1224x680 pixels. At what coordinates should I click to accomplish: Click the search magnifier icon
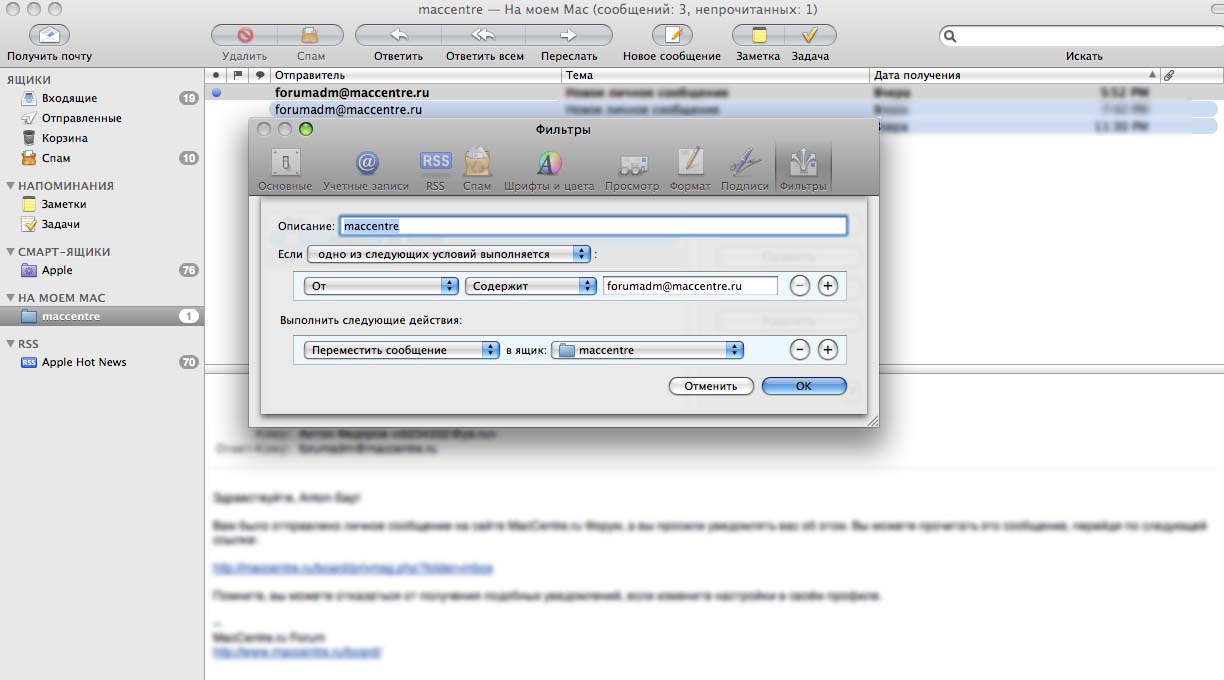[950, 36]
